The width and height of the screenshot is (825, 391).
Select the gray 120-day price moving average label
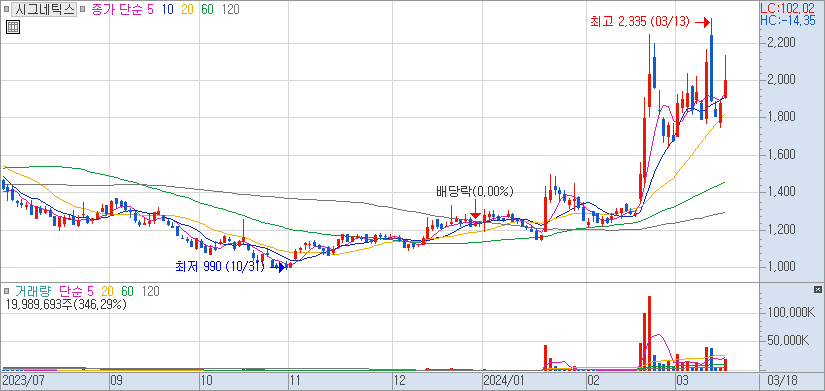(230, 9)
